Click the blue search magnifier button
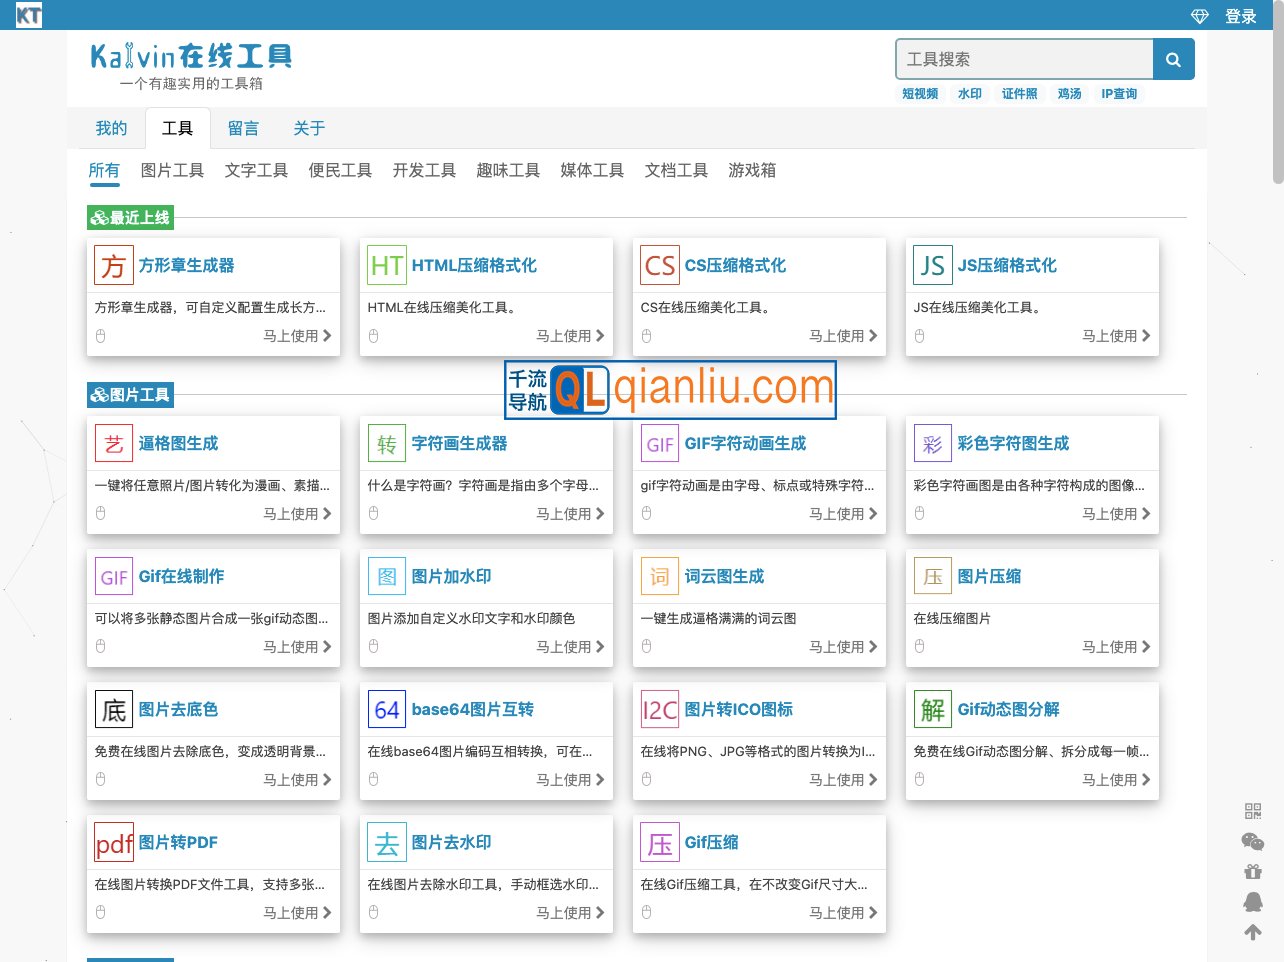 pyautogui.click(x=1173, y=59)
